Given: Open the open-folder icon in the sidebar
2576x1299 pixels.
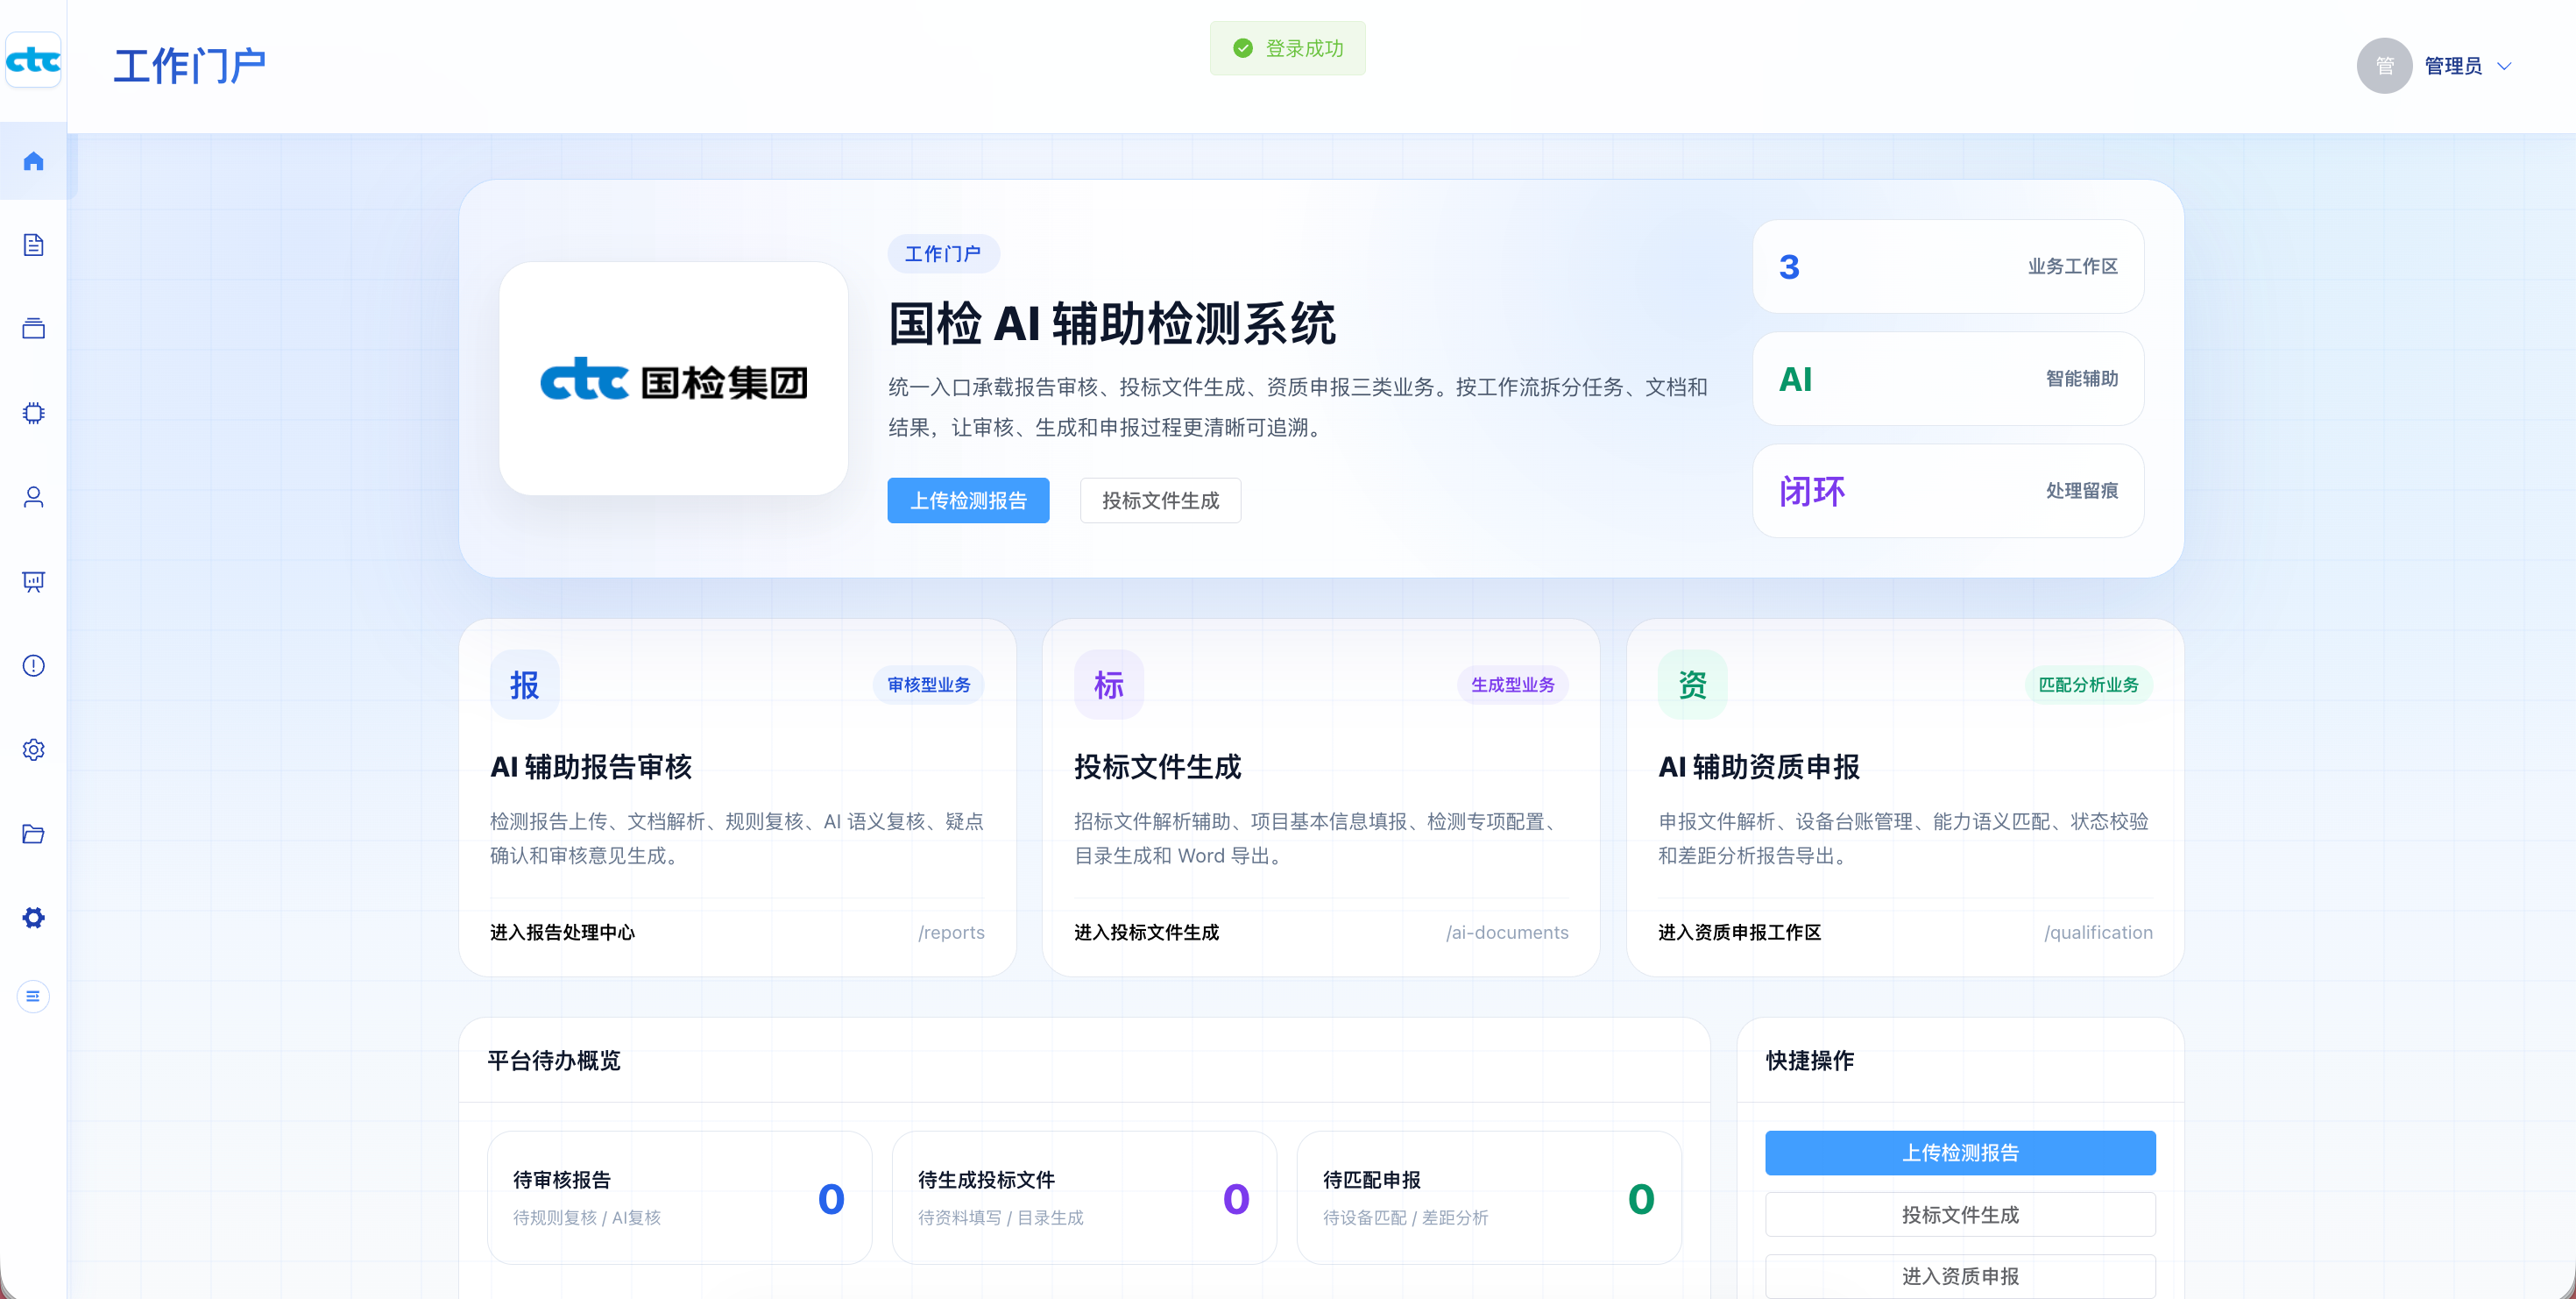Looking at the screenshot, I should click(x=33, y=833).
